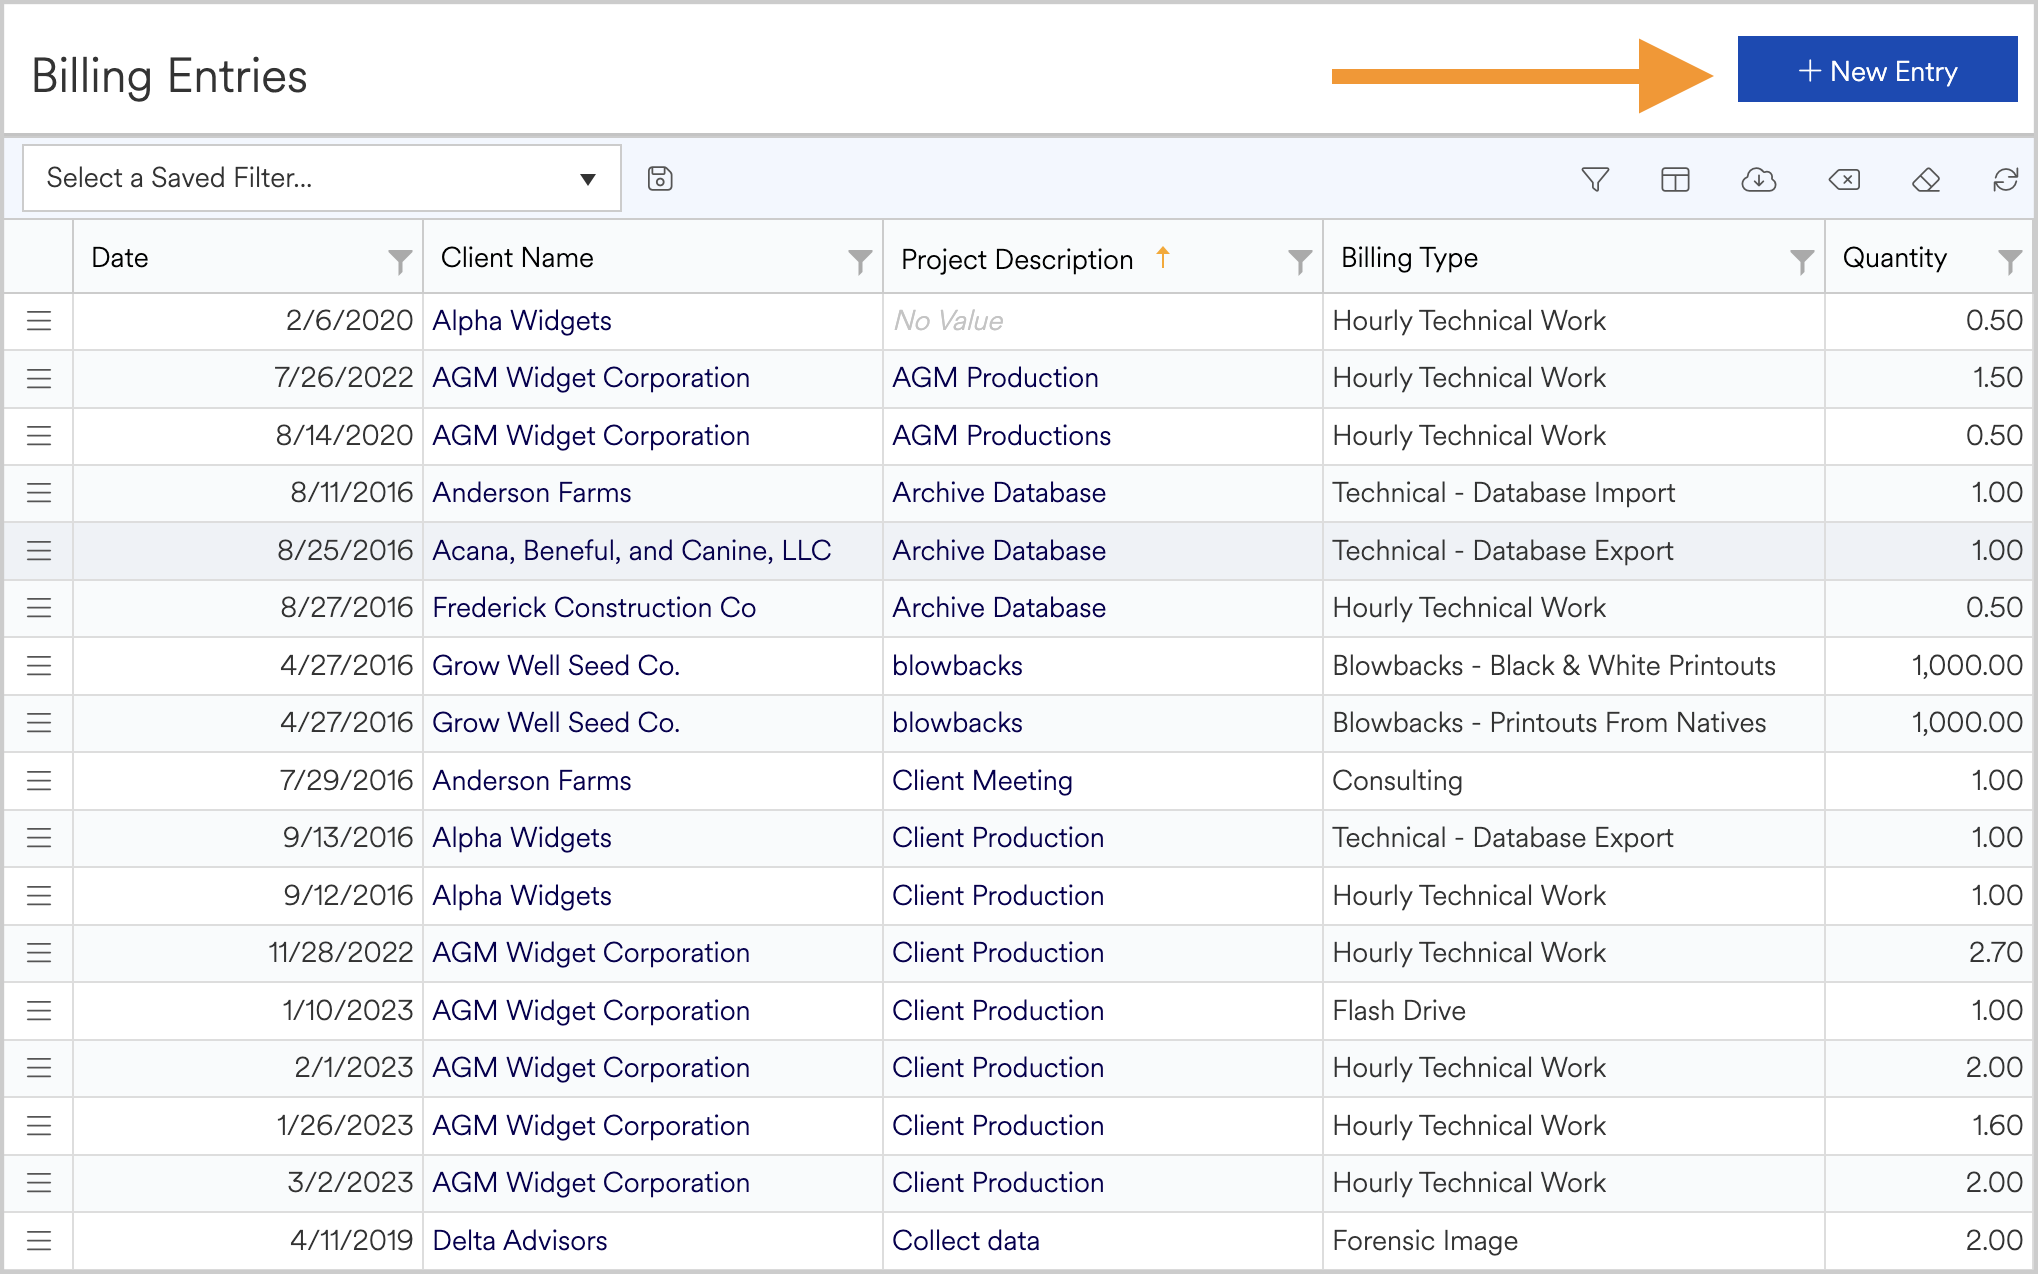Open row menu for Printouts From Natives entry
2038x1274 pixels.
coord(39,723)
